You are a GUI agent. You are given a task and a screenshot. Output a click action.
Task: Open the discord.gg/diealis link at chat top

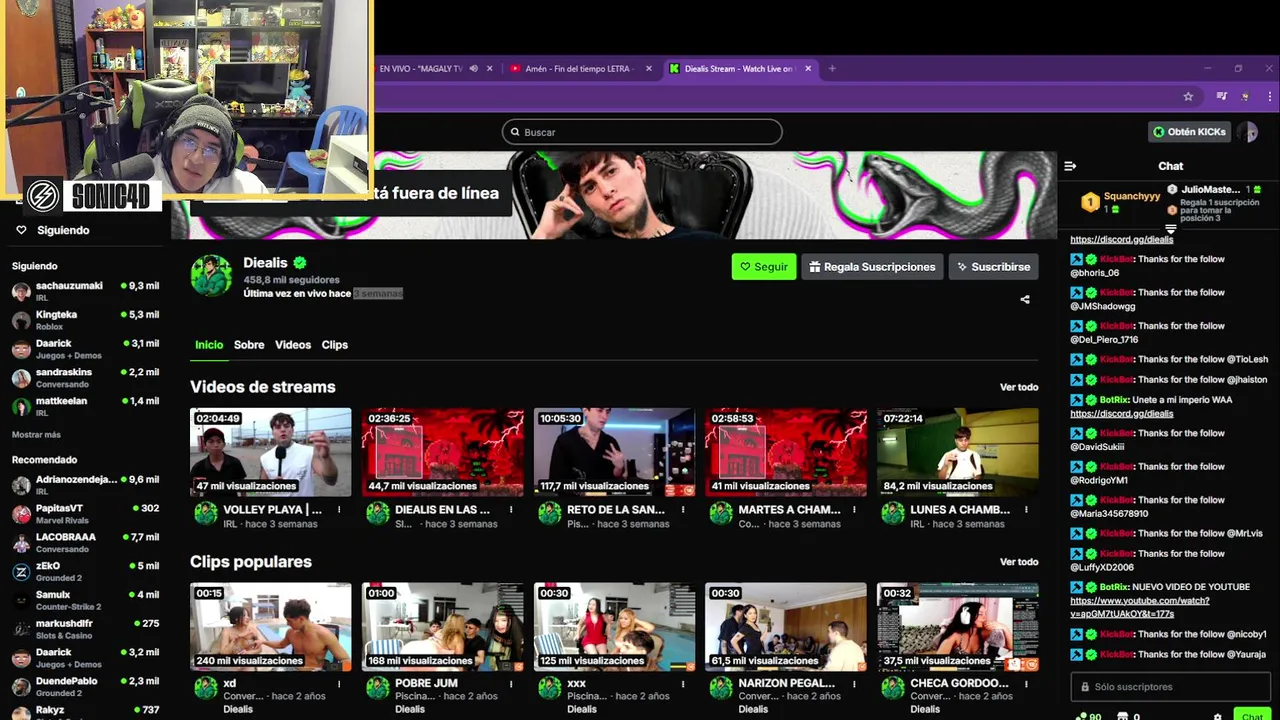pos(1121,240)
